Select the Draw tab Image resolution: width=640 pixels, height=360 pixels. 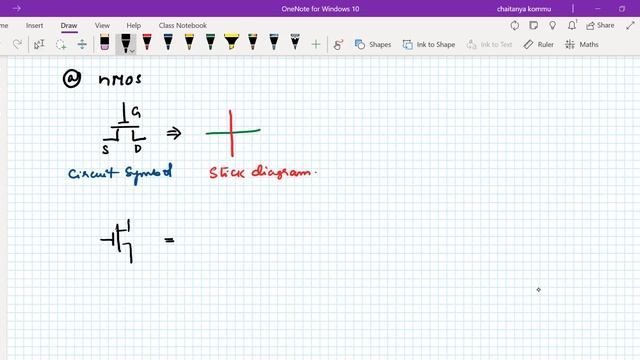(x=69, y=25)
